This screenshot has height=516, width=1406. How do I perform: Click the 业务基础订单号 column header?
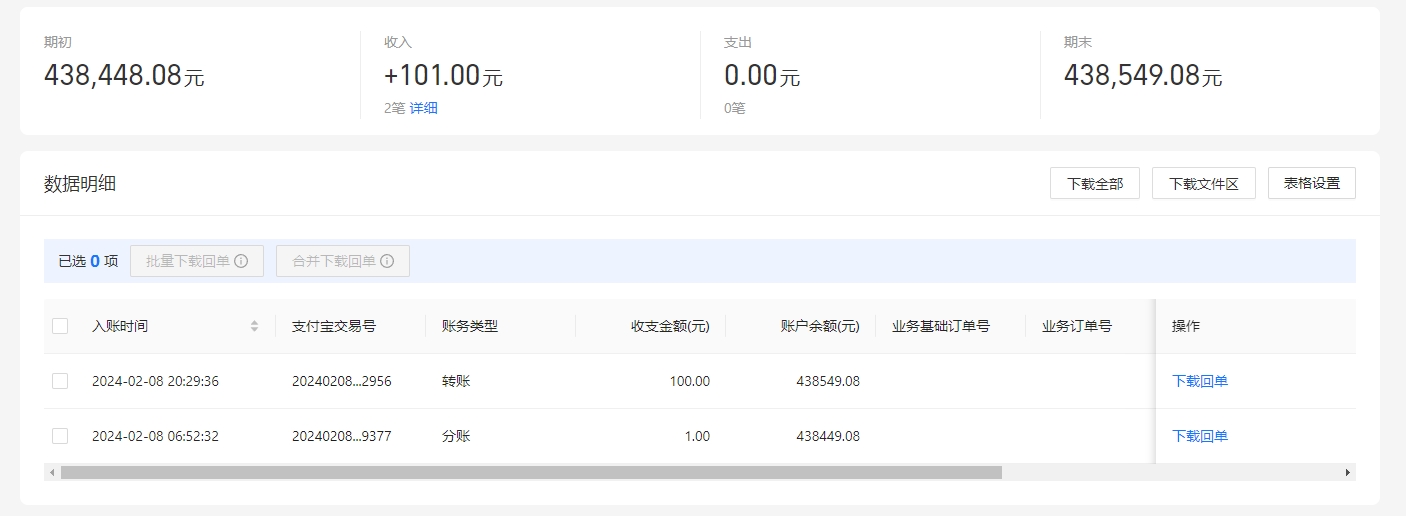click(941, 326)
